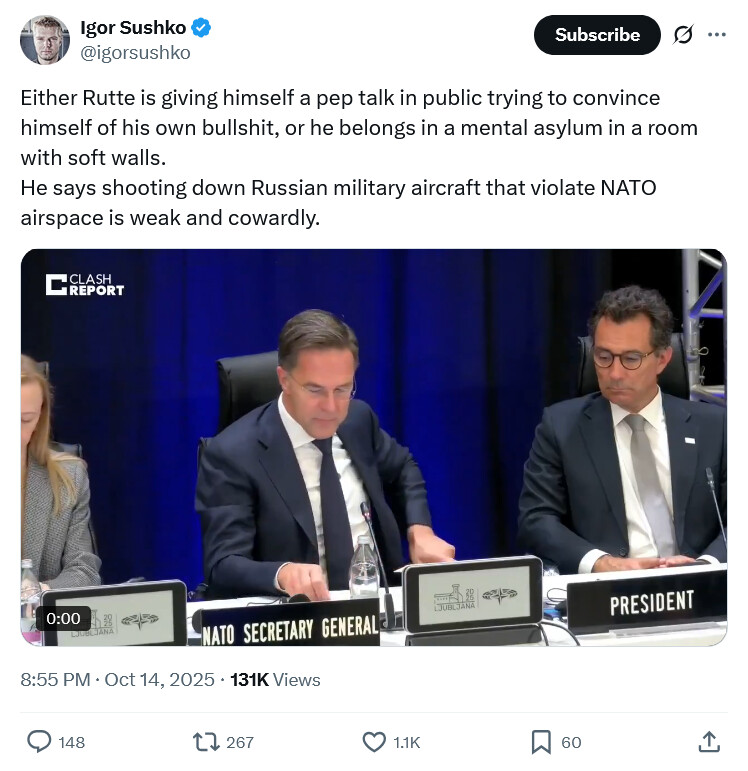
Task: Click the 267 reposts count
Action: click(240, 742)
